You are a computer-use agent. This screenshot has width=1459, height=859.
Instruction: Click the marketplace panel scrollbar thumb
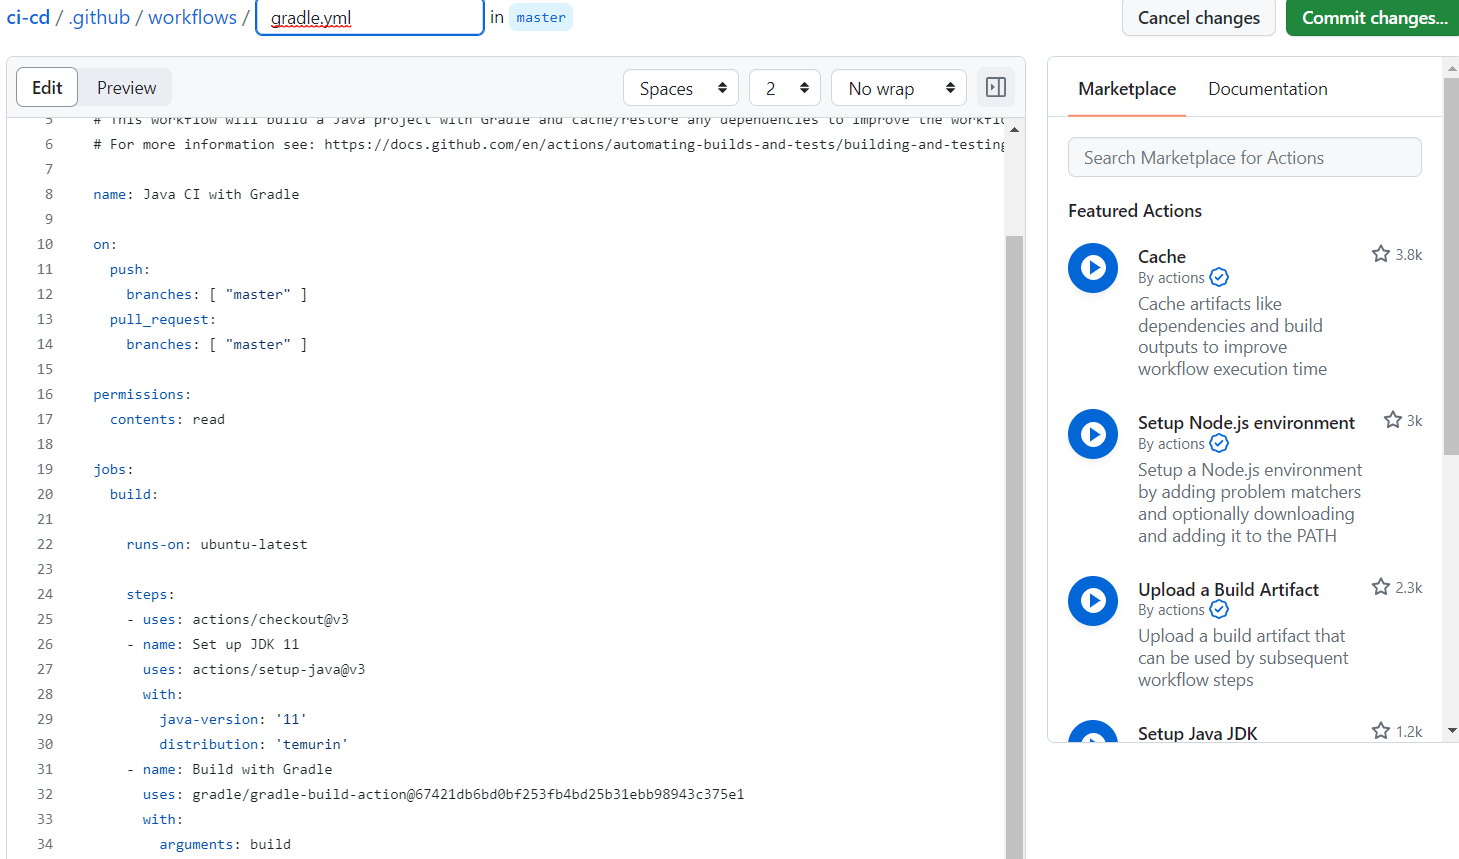1451,266
